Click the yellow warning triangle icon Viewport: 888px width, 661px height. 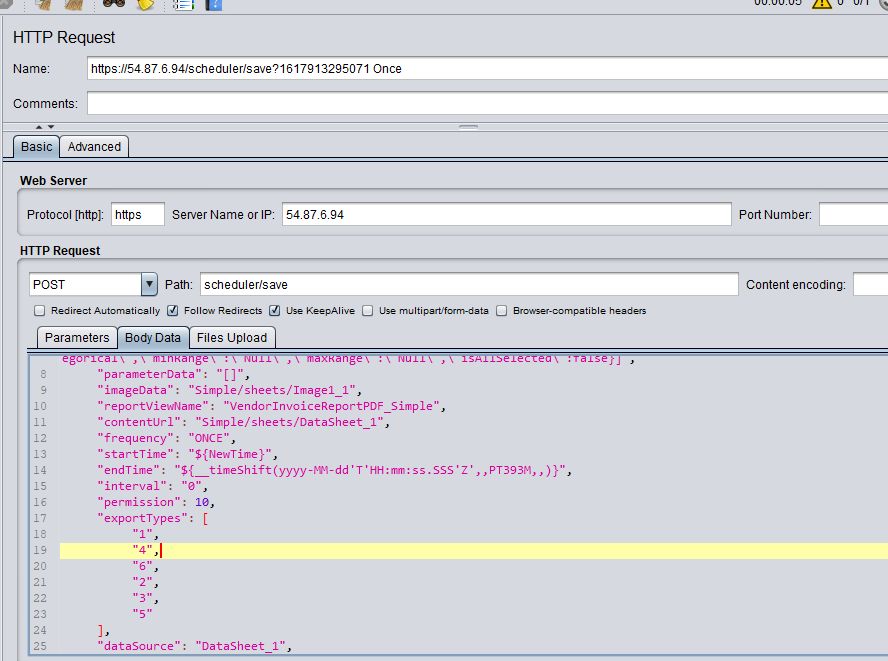point(821,4)
